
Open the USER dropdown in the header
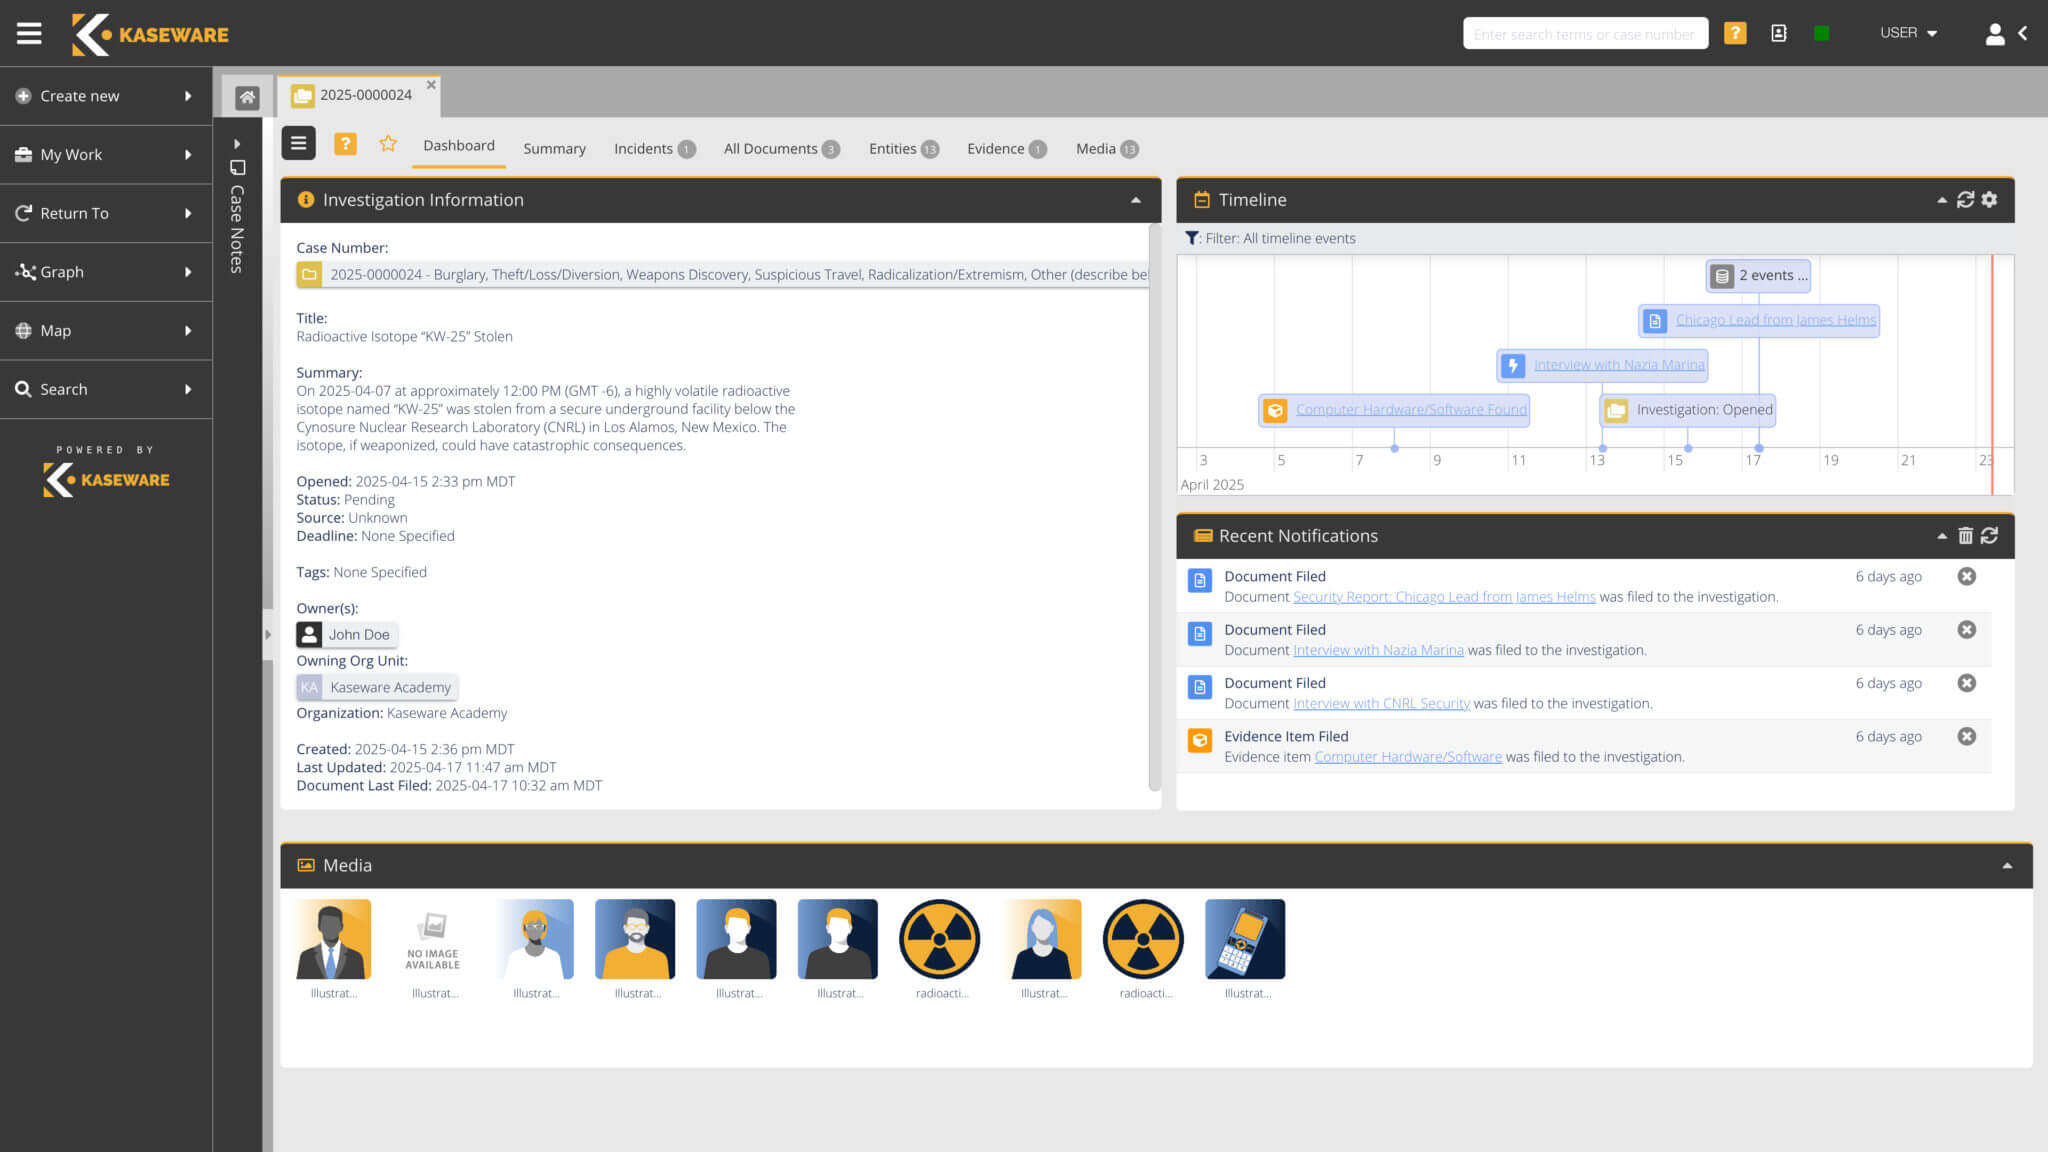pyautogui.click(x=1906, y=32)
